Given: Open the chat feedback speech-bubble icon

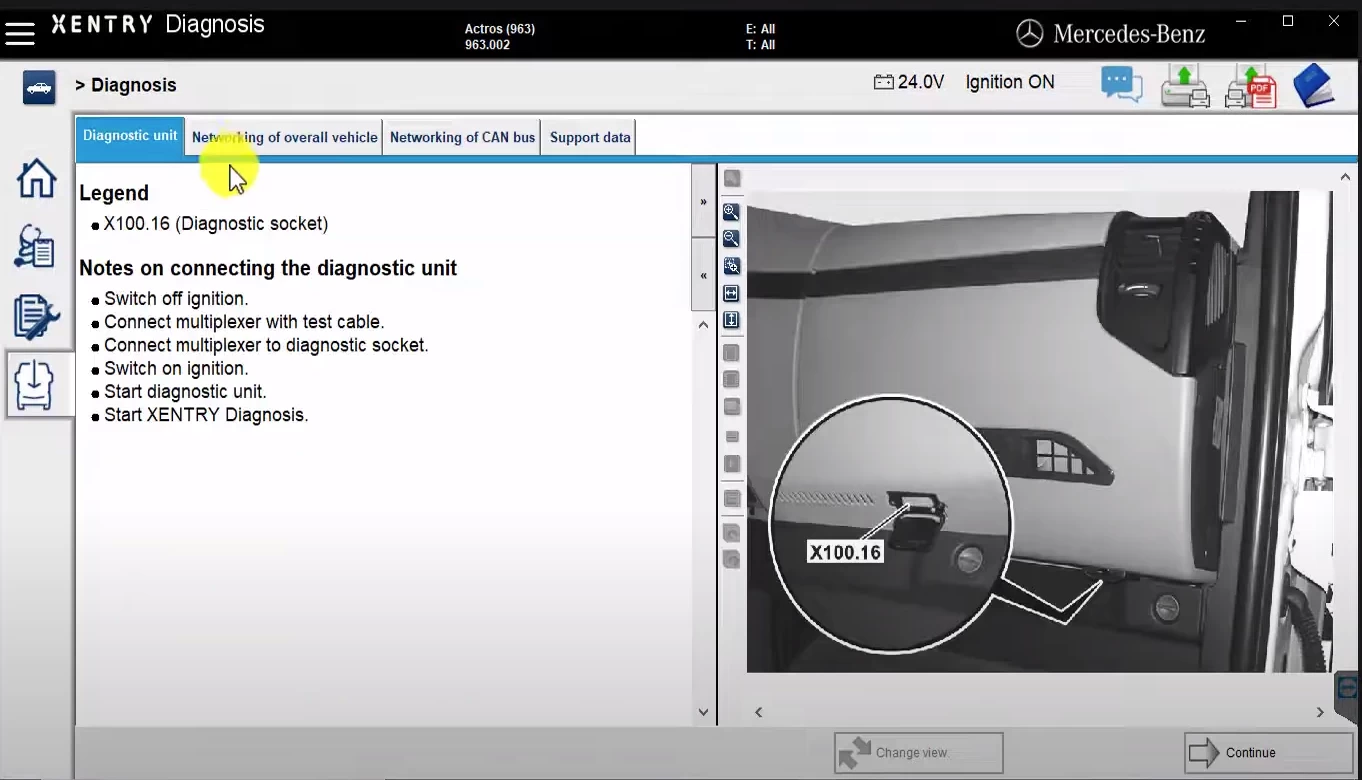Looking at the screenshot, I should tap(1122, 85).
